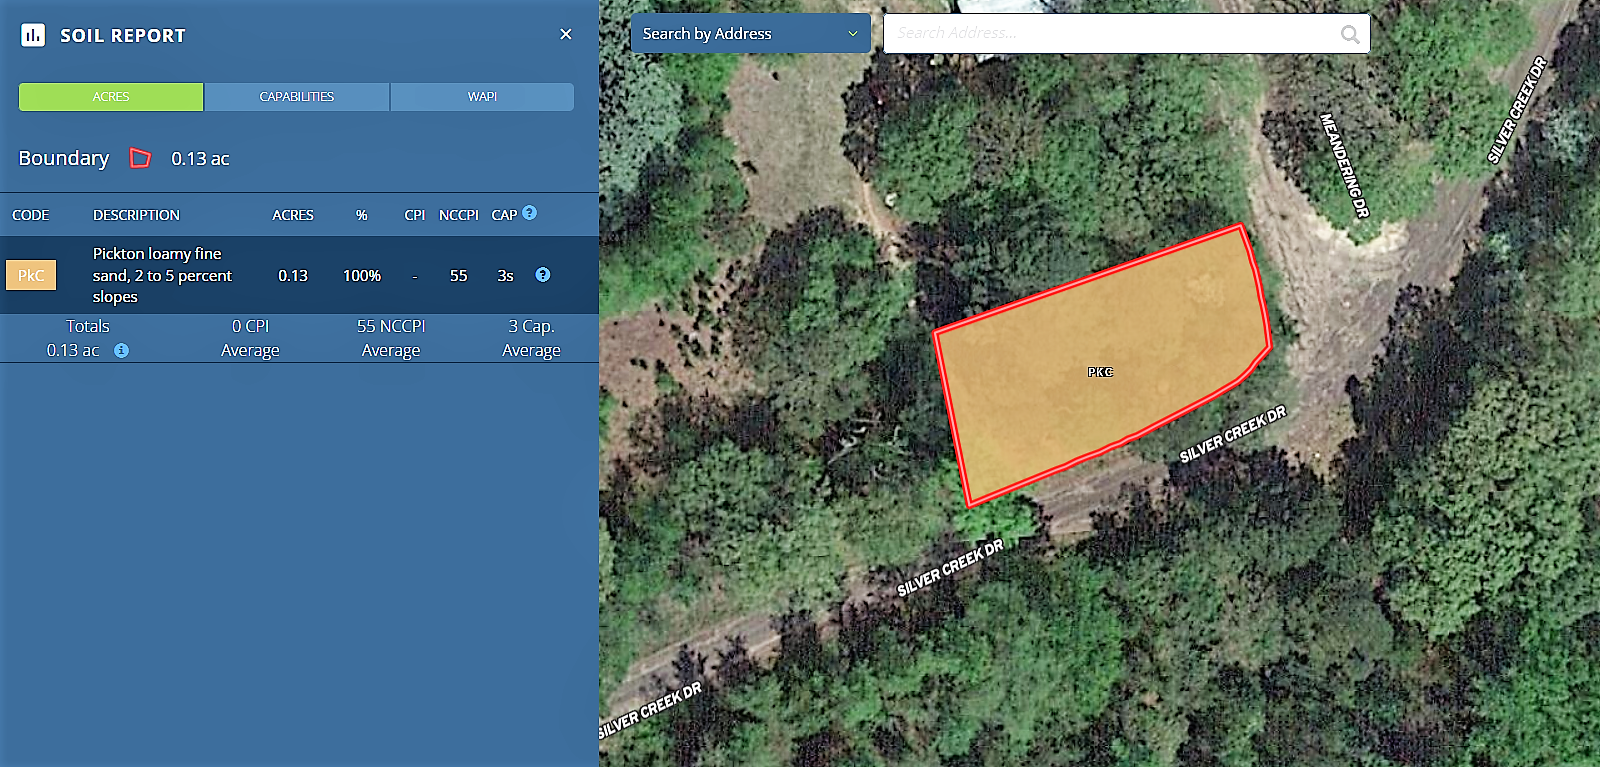Click the magnifying glass search icon
This screenshot has width=1600, height=767.
point(1350,35)
